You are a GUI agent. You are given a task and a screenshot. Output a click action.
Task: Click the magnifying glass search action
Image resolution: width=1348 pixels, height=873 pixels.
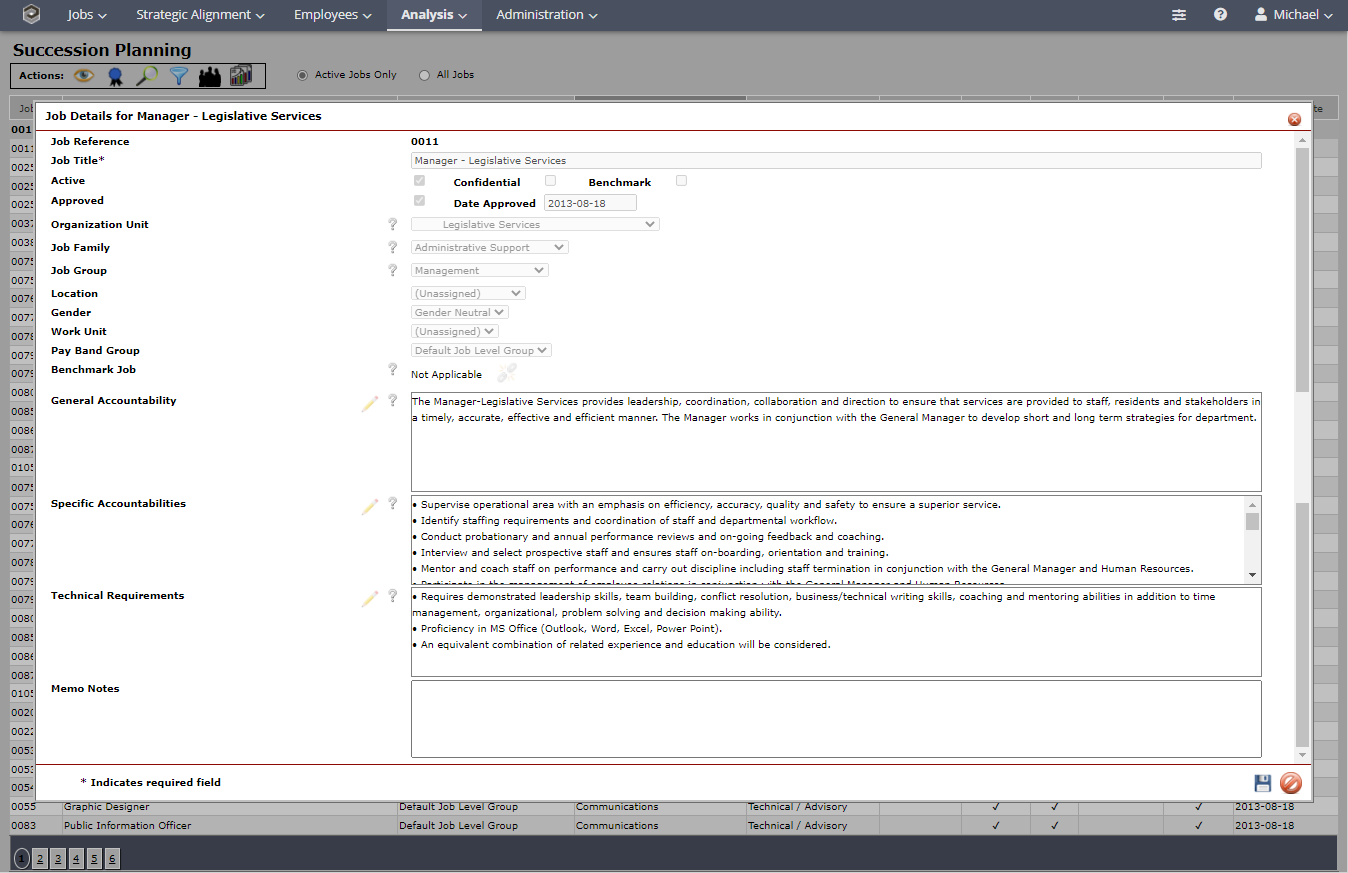[x=147, y=75]
